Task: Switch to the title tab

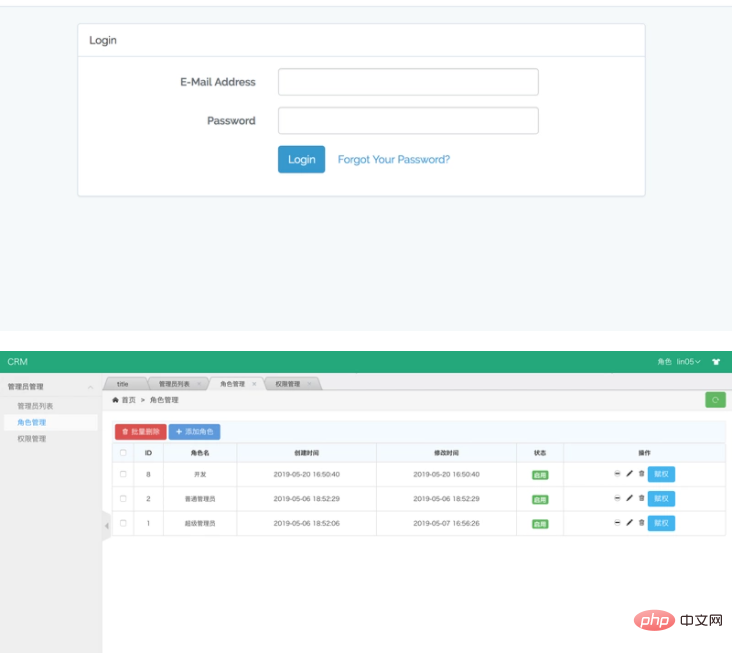Action: [122, 384]
